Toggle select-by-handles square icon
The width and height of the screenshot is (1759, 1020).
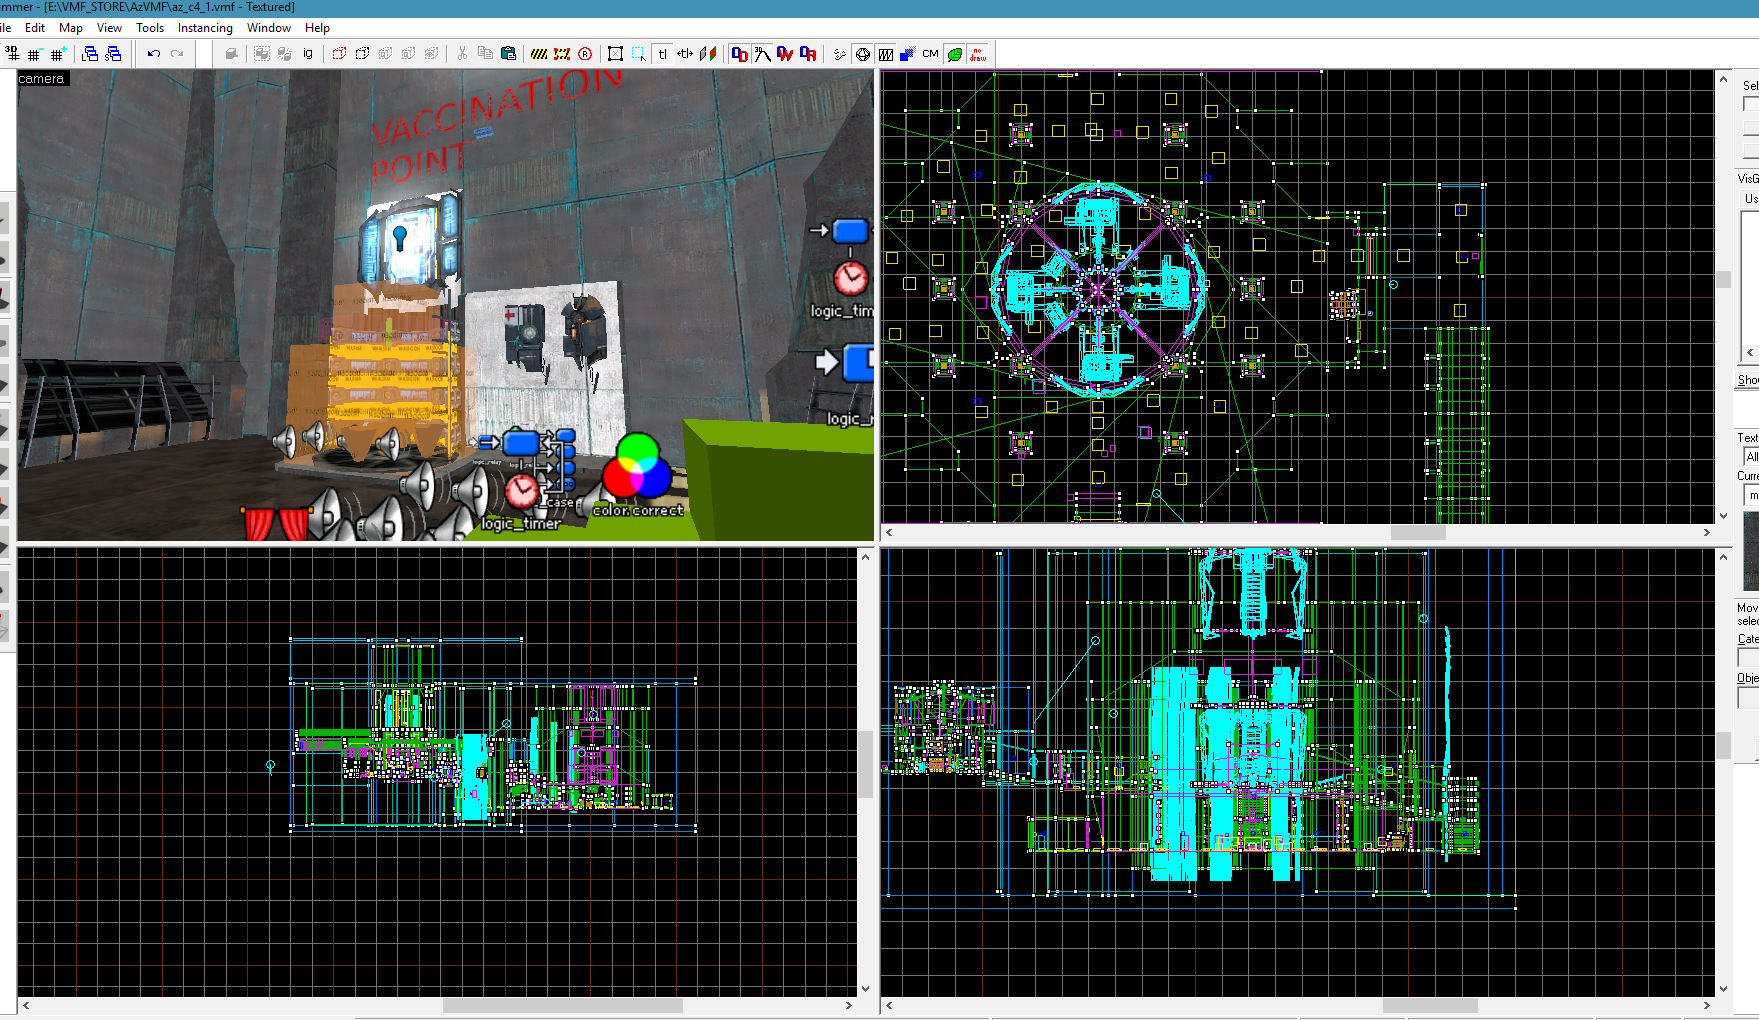[x=615, y=54]
